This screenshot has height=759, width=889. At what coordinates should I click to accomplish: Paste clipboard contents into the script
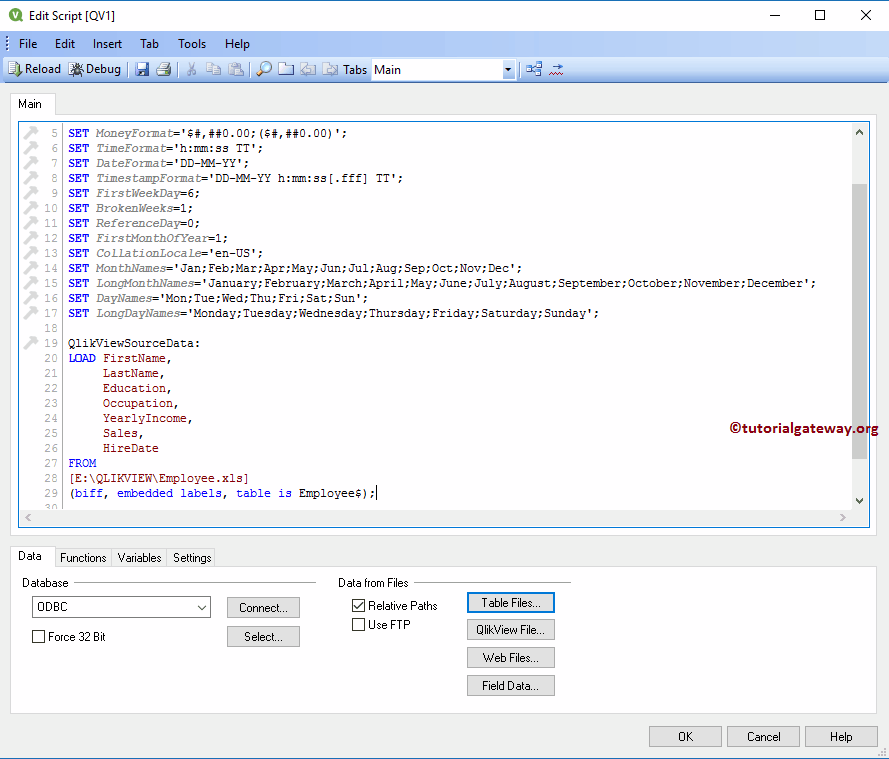236,68
